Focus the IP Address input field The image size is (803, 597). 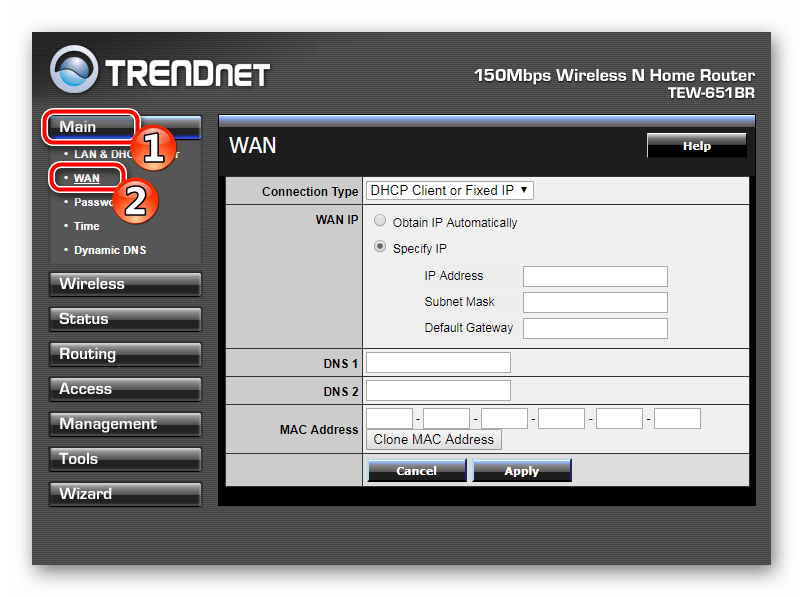point(595,276)
